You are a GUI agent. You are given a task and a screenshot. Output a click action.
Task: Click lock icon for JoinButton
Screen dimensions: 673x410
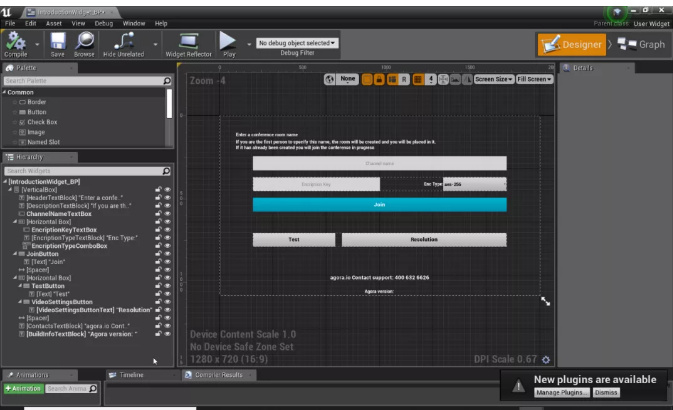(158, 254)
